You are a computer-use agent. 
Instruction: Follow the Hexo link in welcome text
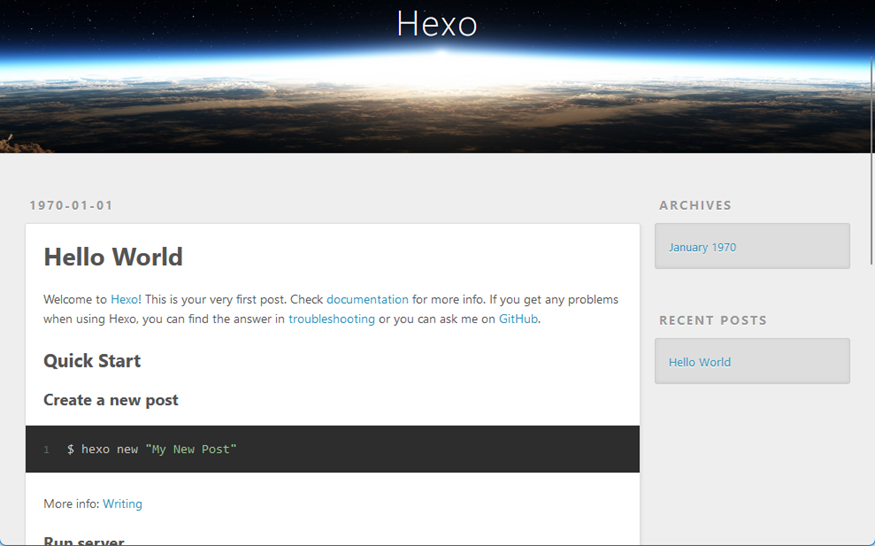click(x=125, y=299)
